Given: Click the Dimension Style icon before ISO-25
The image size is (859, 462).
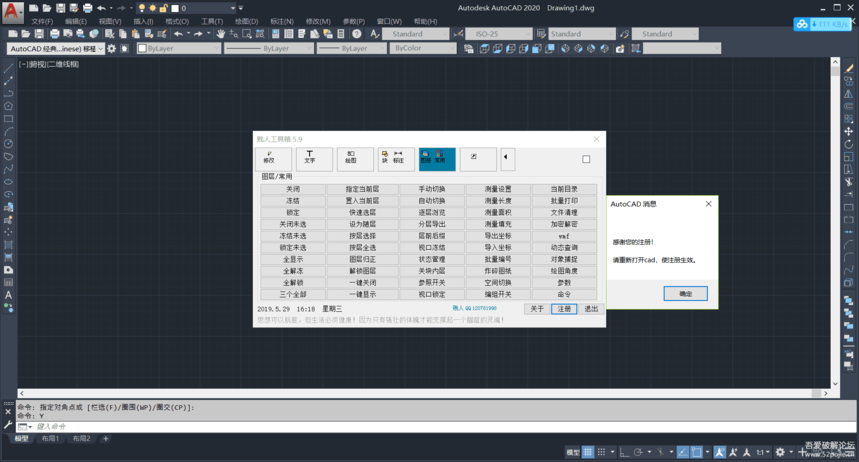Looking at the screenshot, I should (x=459, y=34).
